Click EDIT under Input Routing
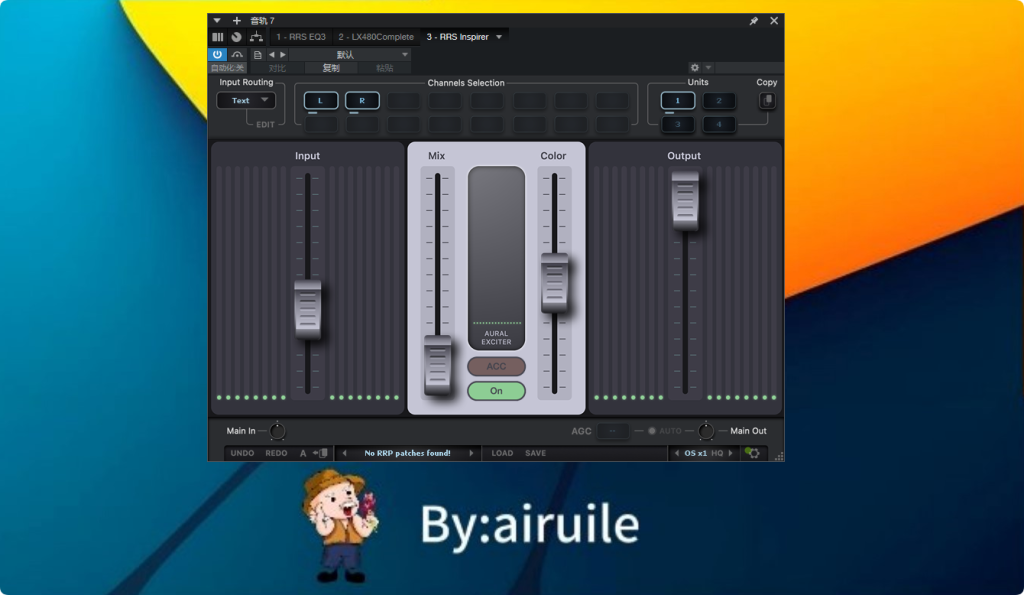Image resolution: width=1024 pixels, height=595 pixels. (x=265, y=125)
